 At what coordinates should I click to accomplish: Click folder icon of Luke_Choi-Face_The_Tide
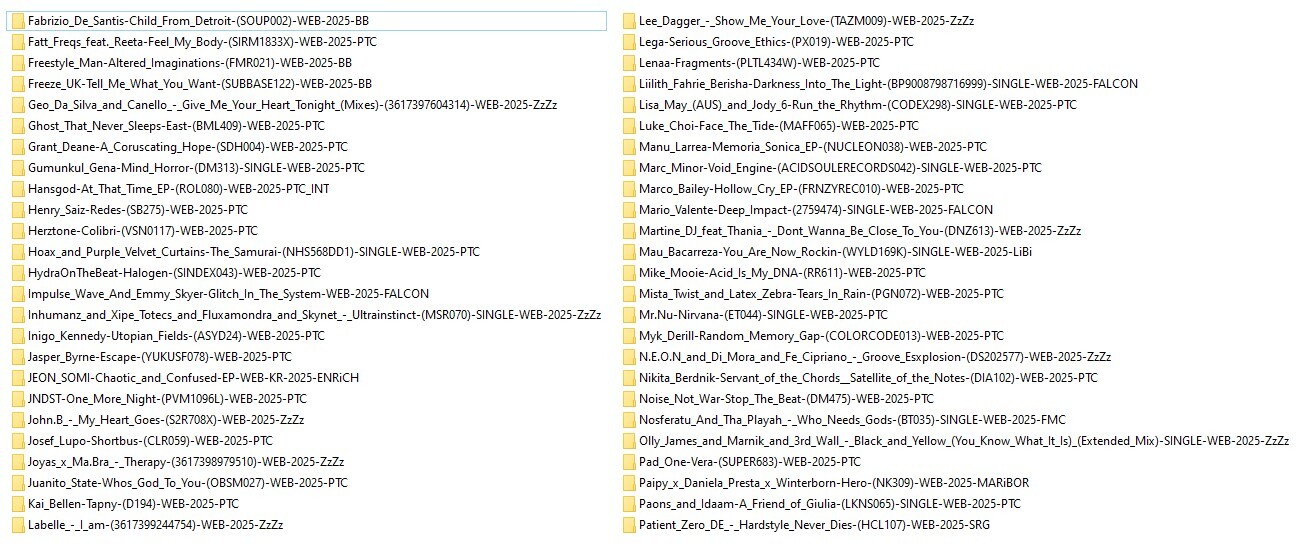pos(628,126)
